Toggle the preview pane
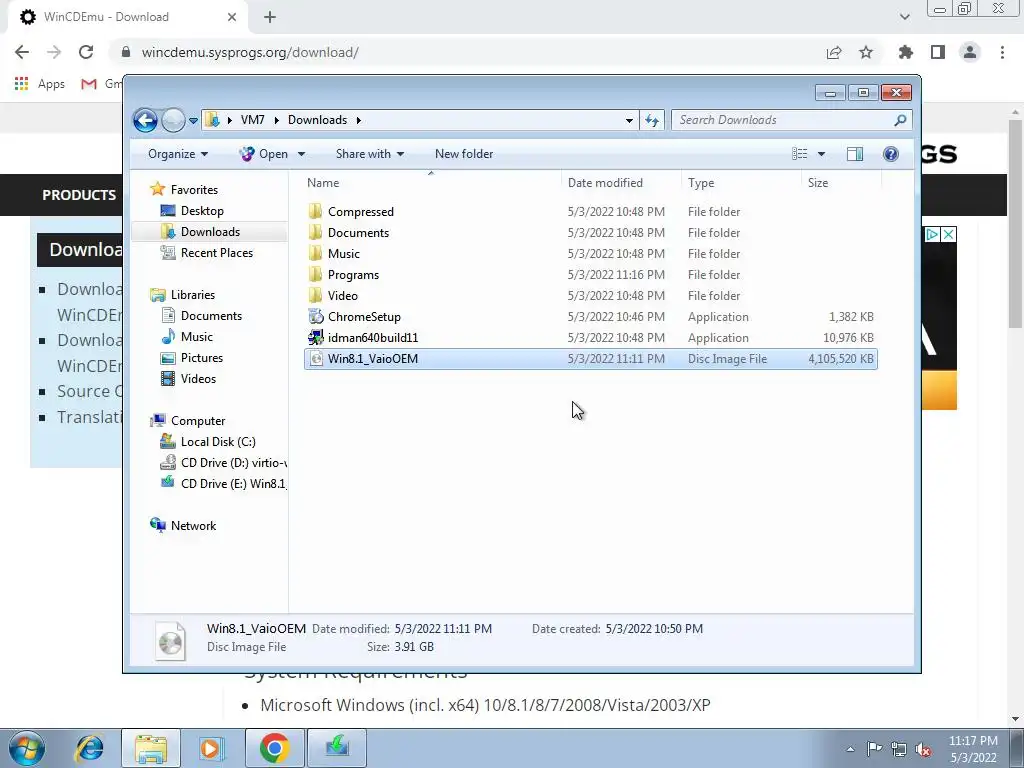 tap(855, 154)
